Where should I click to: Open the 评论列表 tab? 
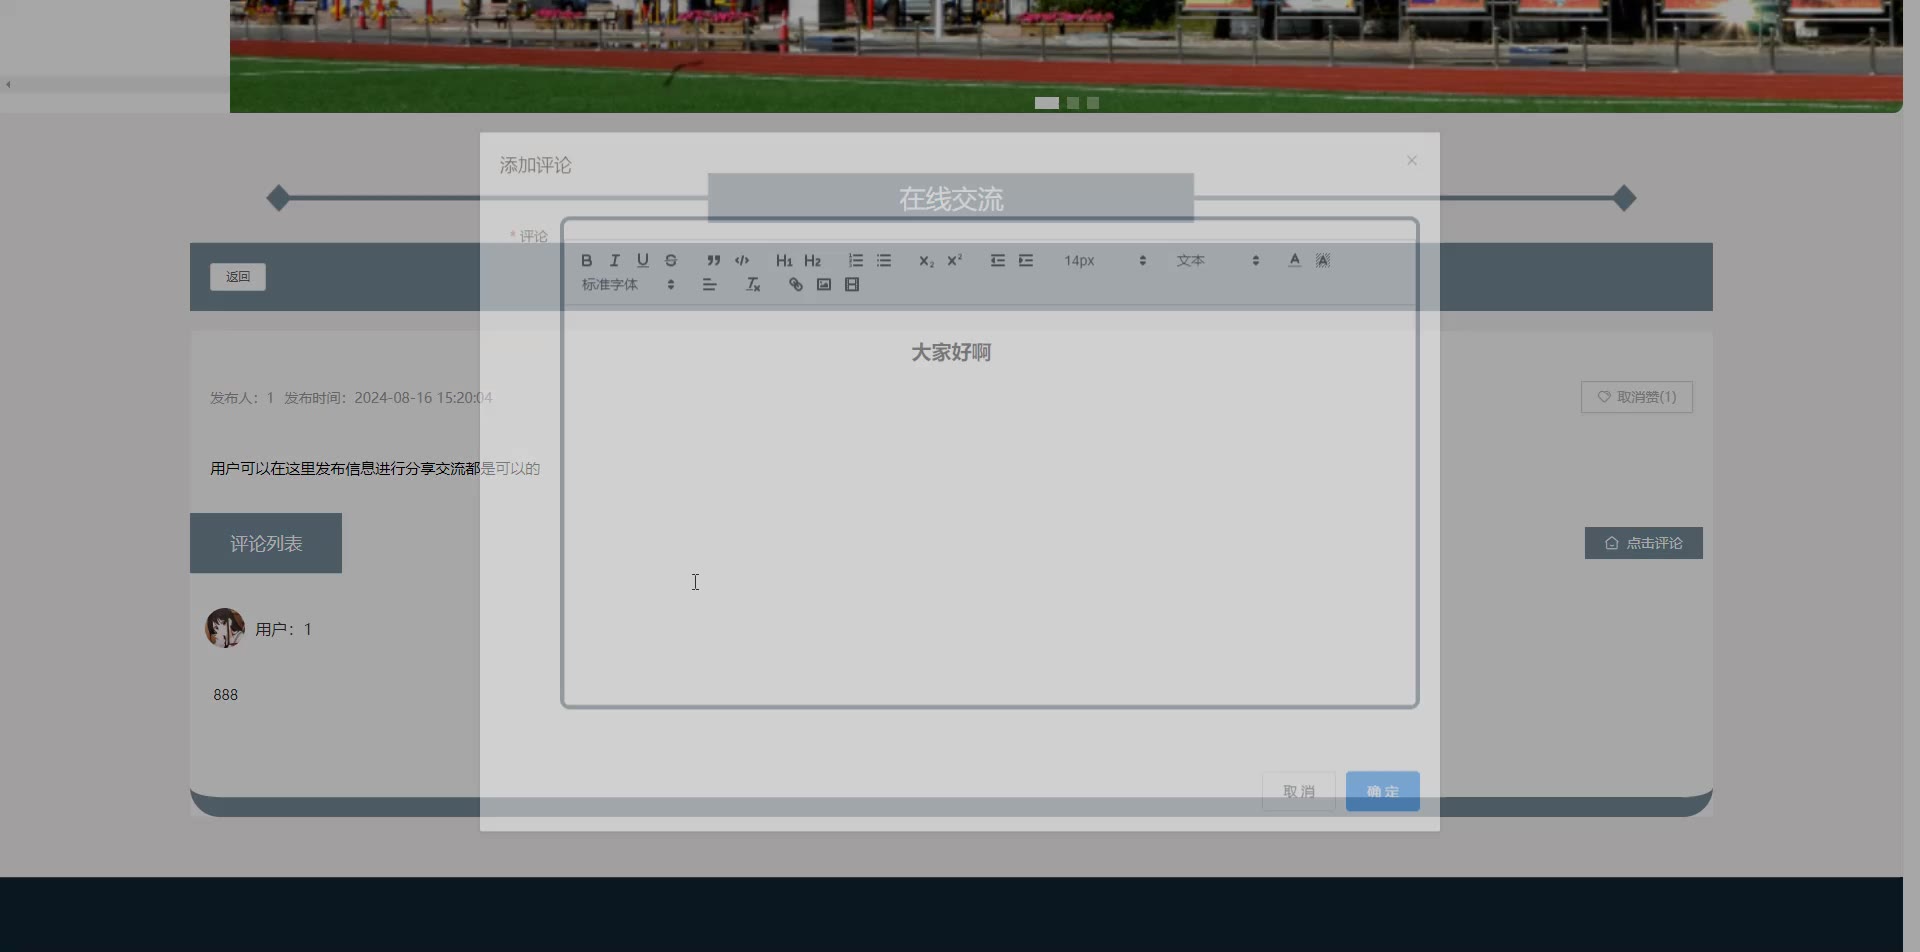[x=266, y=543]
